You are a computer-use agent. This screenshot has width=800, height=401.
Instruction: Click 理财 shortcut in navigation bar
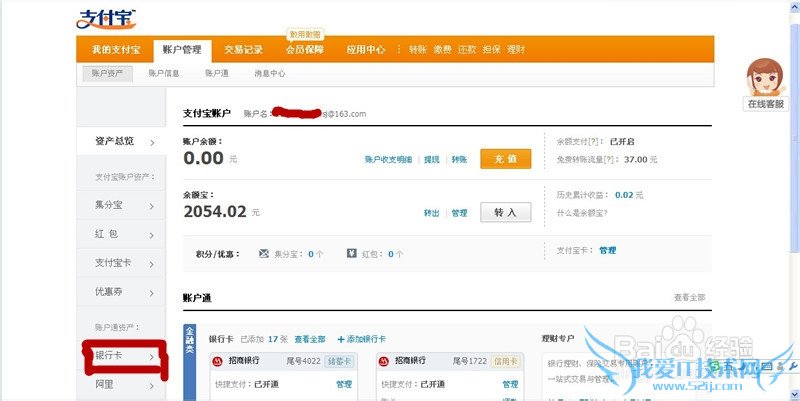516,49
